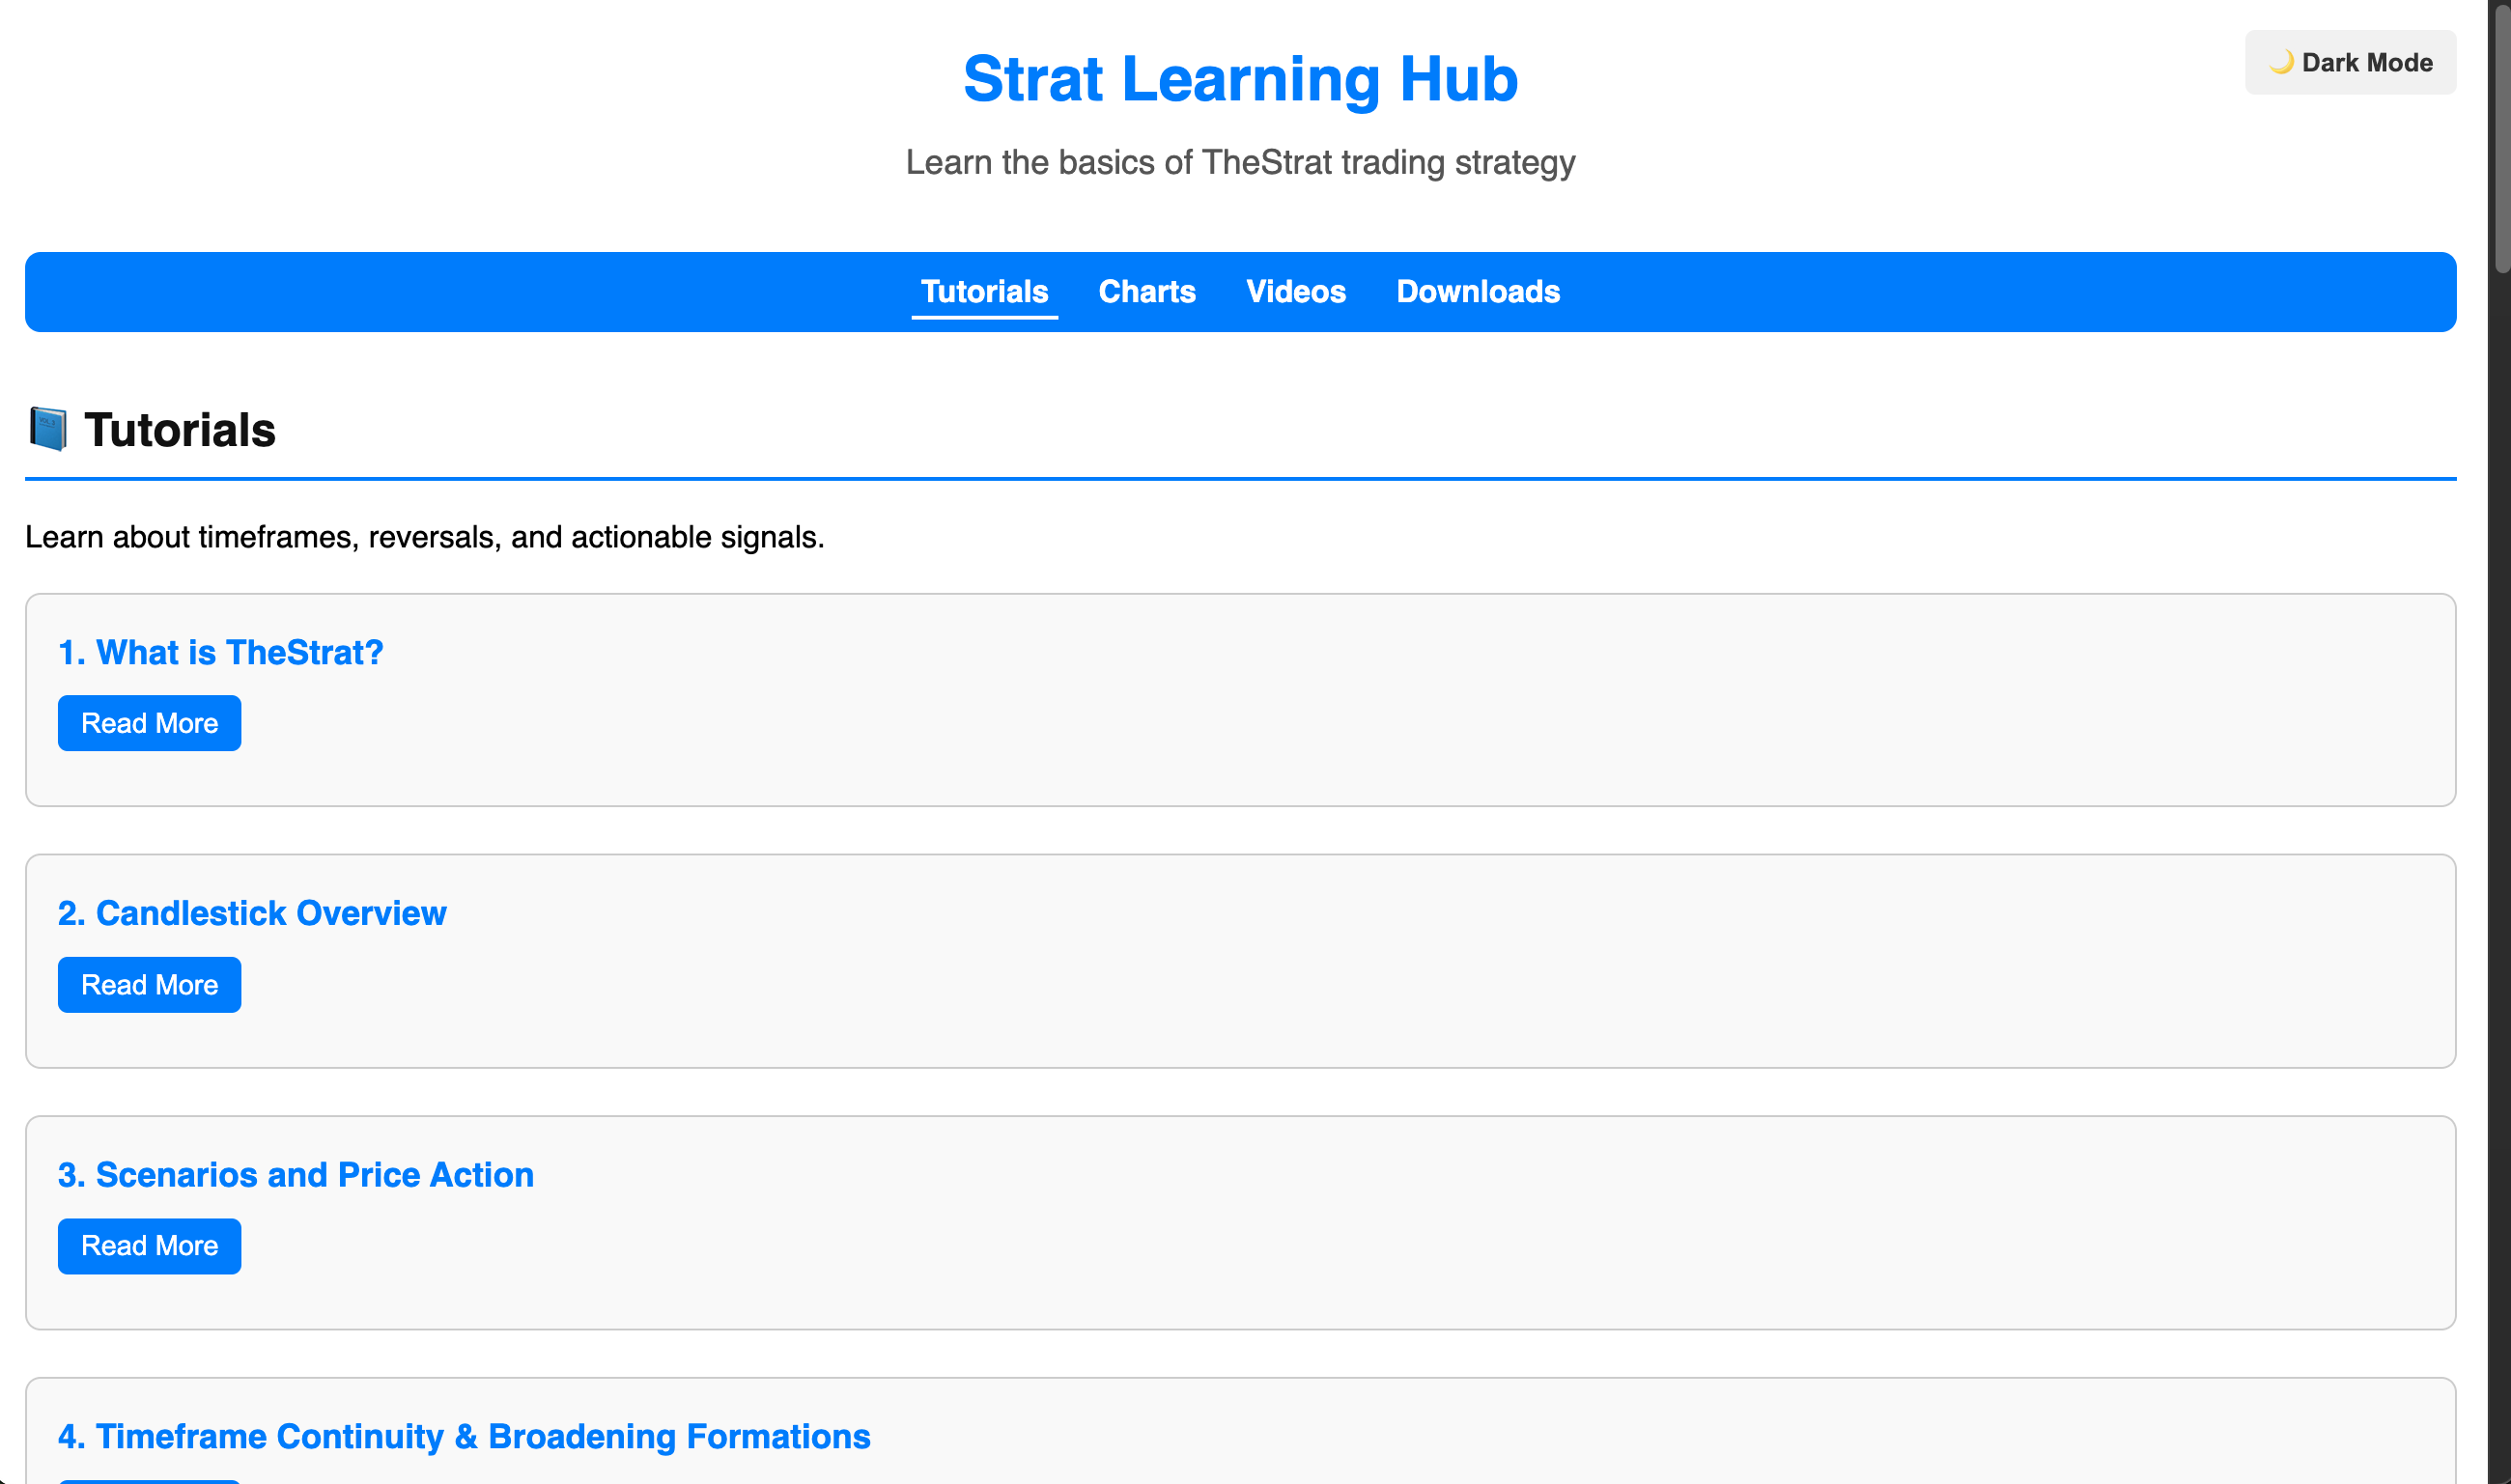This screenshot has width=2511, height=1484.
Task: Click Read More under 'What is TheStrat?'
Action: [148, 722]
